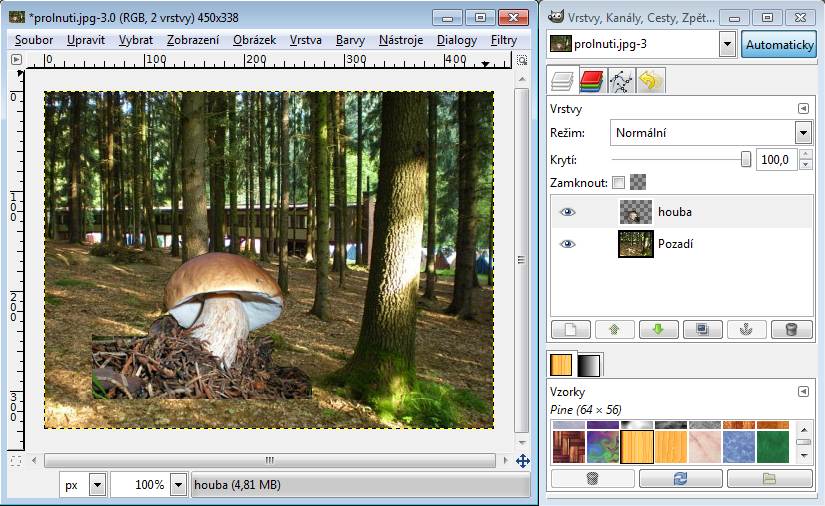The image size is (825, 506).
Task: Open the Filtry menu
Action: pyautogui.click(x=504, y=40)
